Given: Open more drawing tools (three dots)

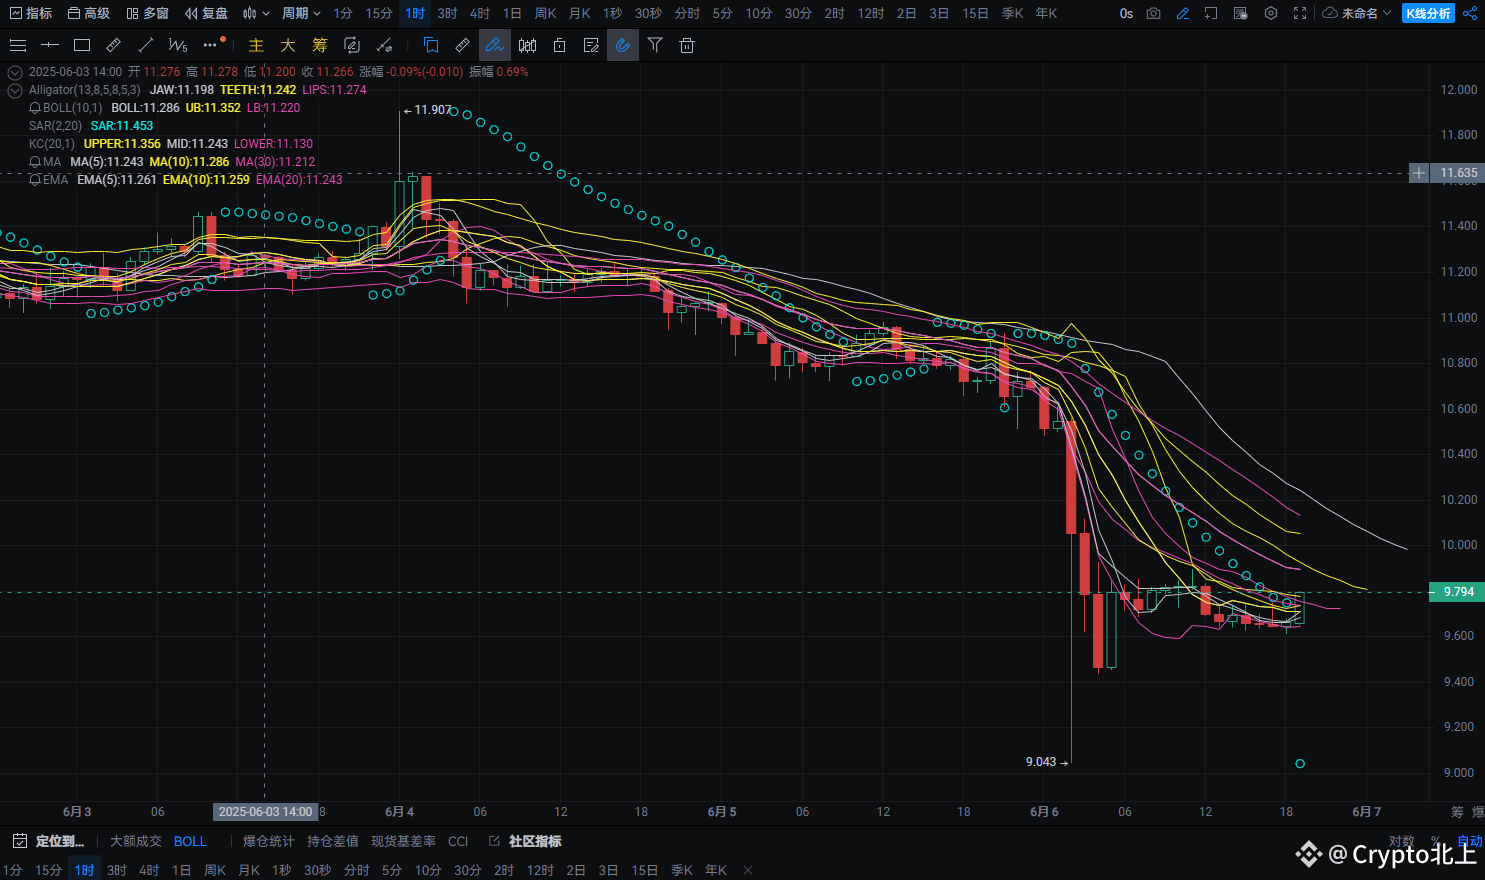Looking at the screenshot, I should click(x=210, y=45).
